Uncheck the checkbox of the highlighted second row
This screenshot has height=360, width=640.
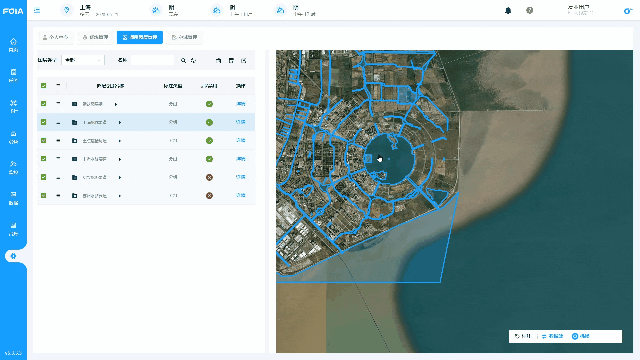click(44, 122)
